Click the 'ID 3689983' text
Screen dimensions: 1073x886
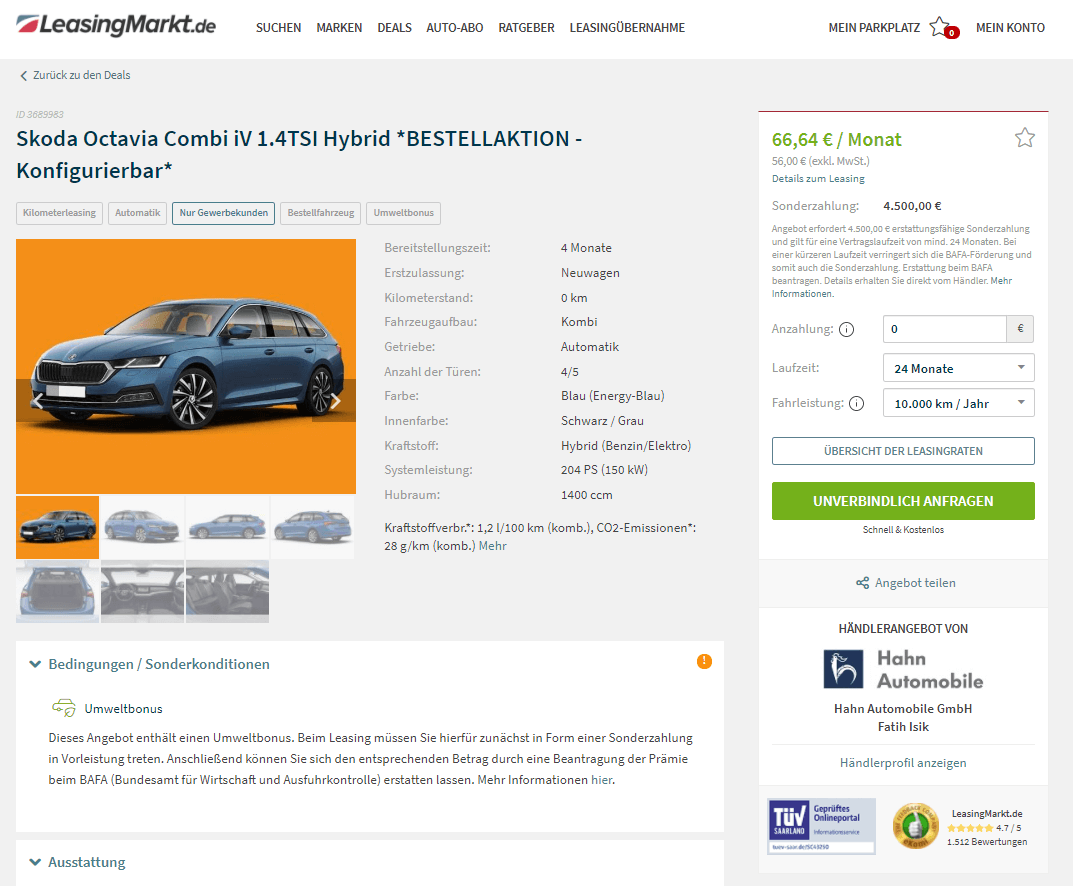pyautogui.click(x=40, y=114)
